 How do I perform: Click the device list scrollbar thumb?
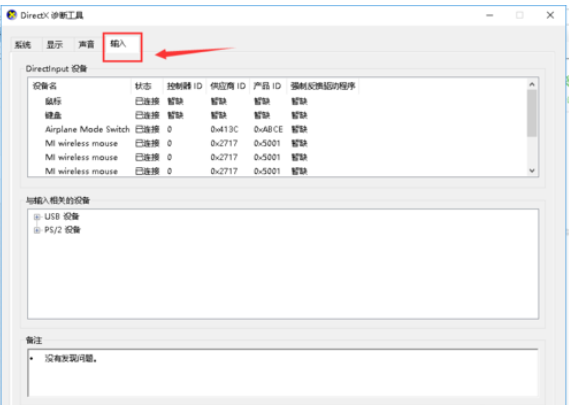click(x=532, y=113)
